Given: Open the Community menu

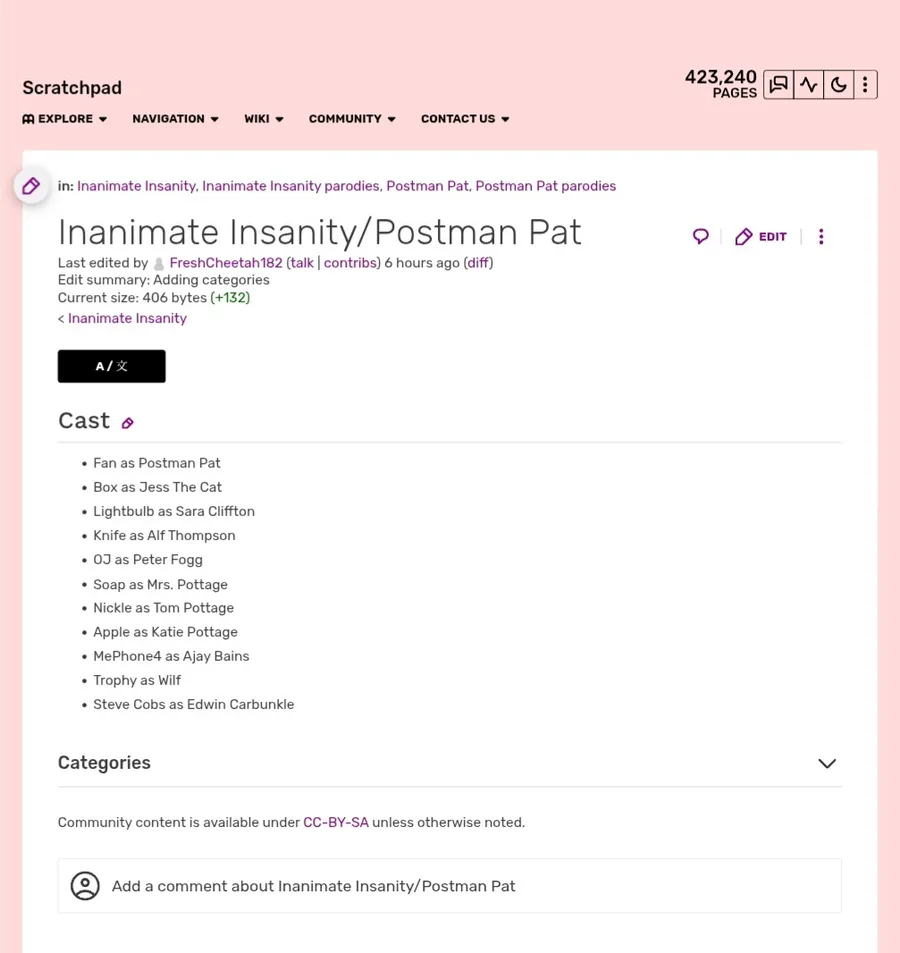Looking at the screenshot, I should click(x=352, y=119).
